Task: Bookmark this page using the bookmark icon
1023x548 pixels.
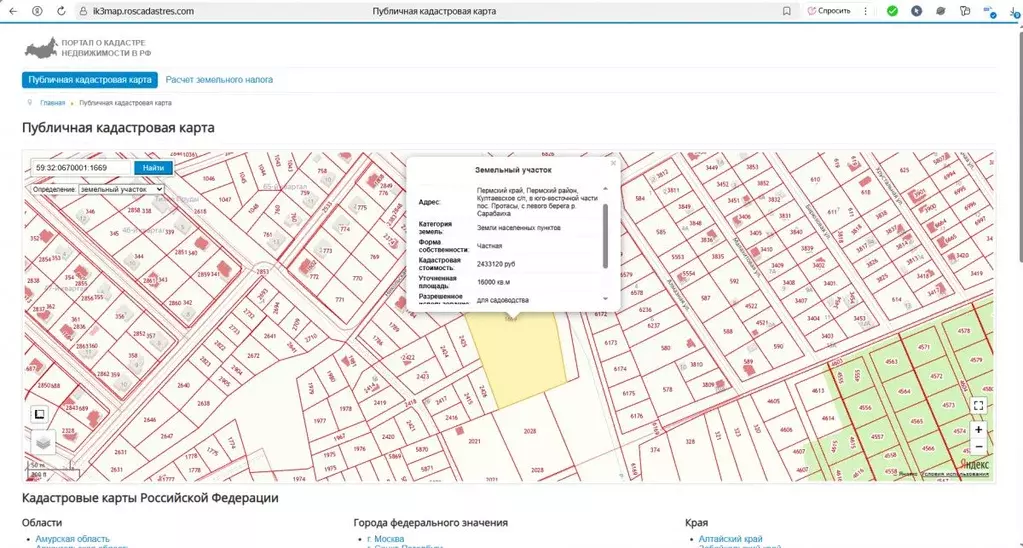Action: pyautogui.click(x=787, y=11)
